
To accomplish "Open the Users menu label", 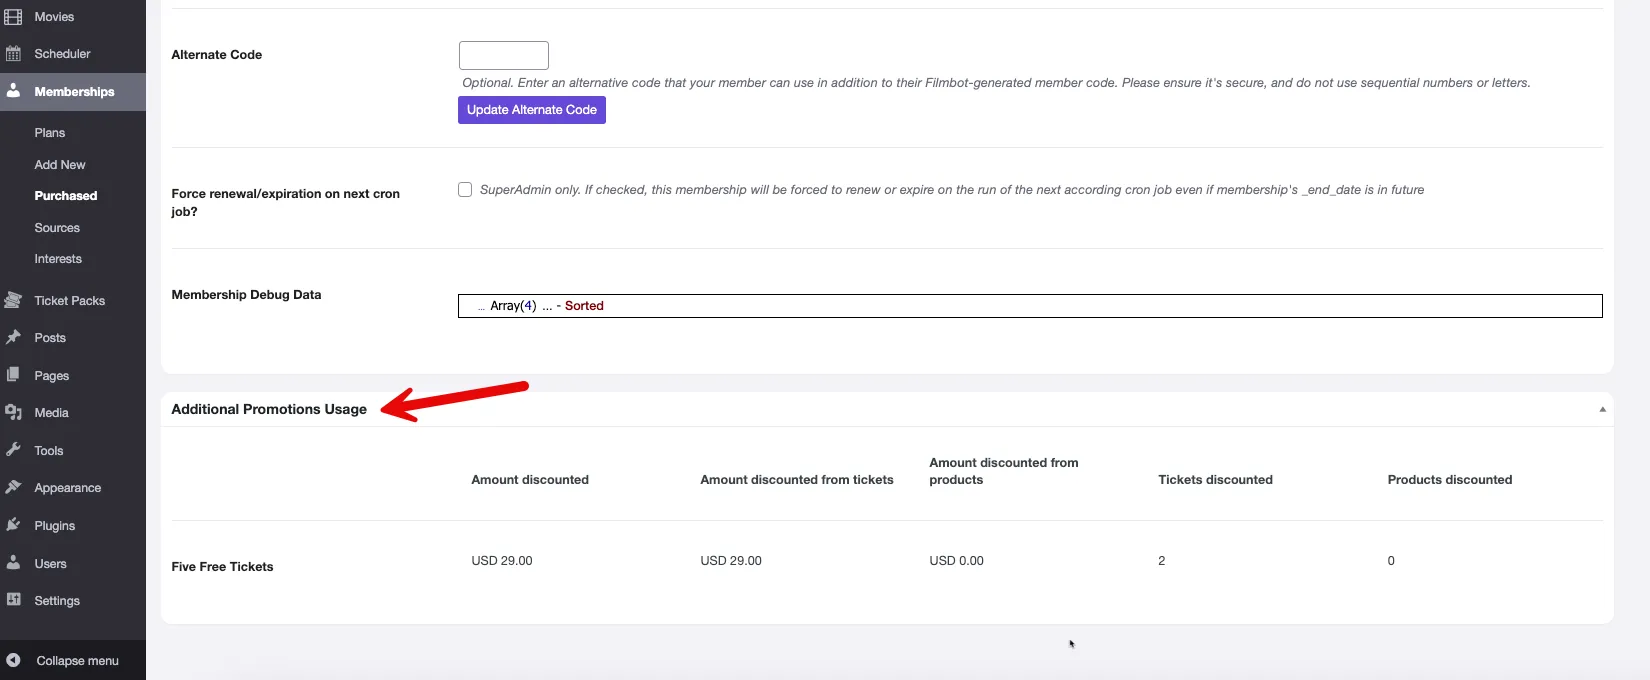I will tap(50, 564).
